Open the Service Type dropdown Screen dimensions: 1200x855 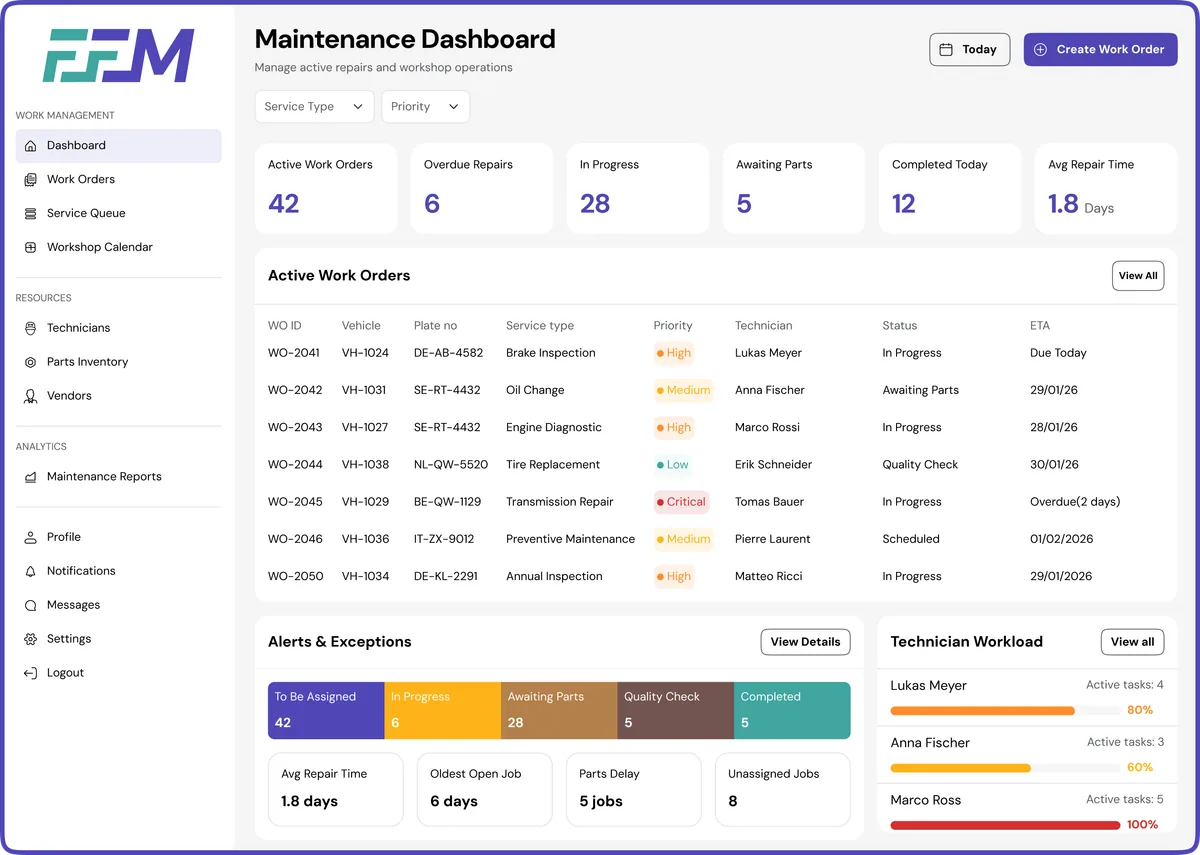coord(314,106)
